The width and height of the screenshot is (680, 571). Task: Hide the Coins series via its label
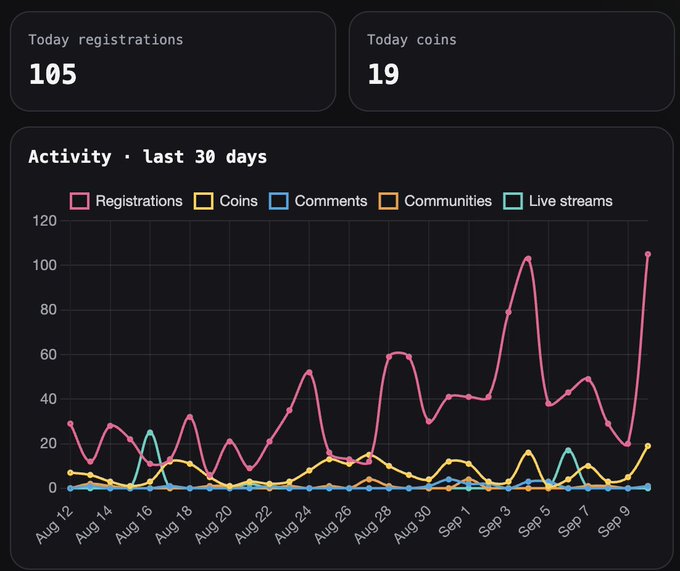239,201
